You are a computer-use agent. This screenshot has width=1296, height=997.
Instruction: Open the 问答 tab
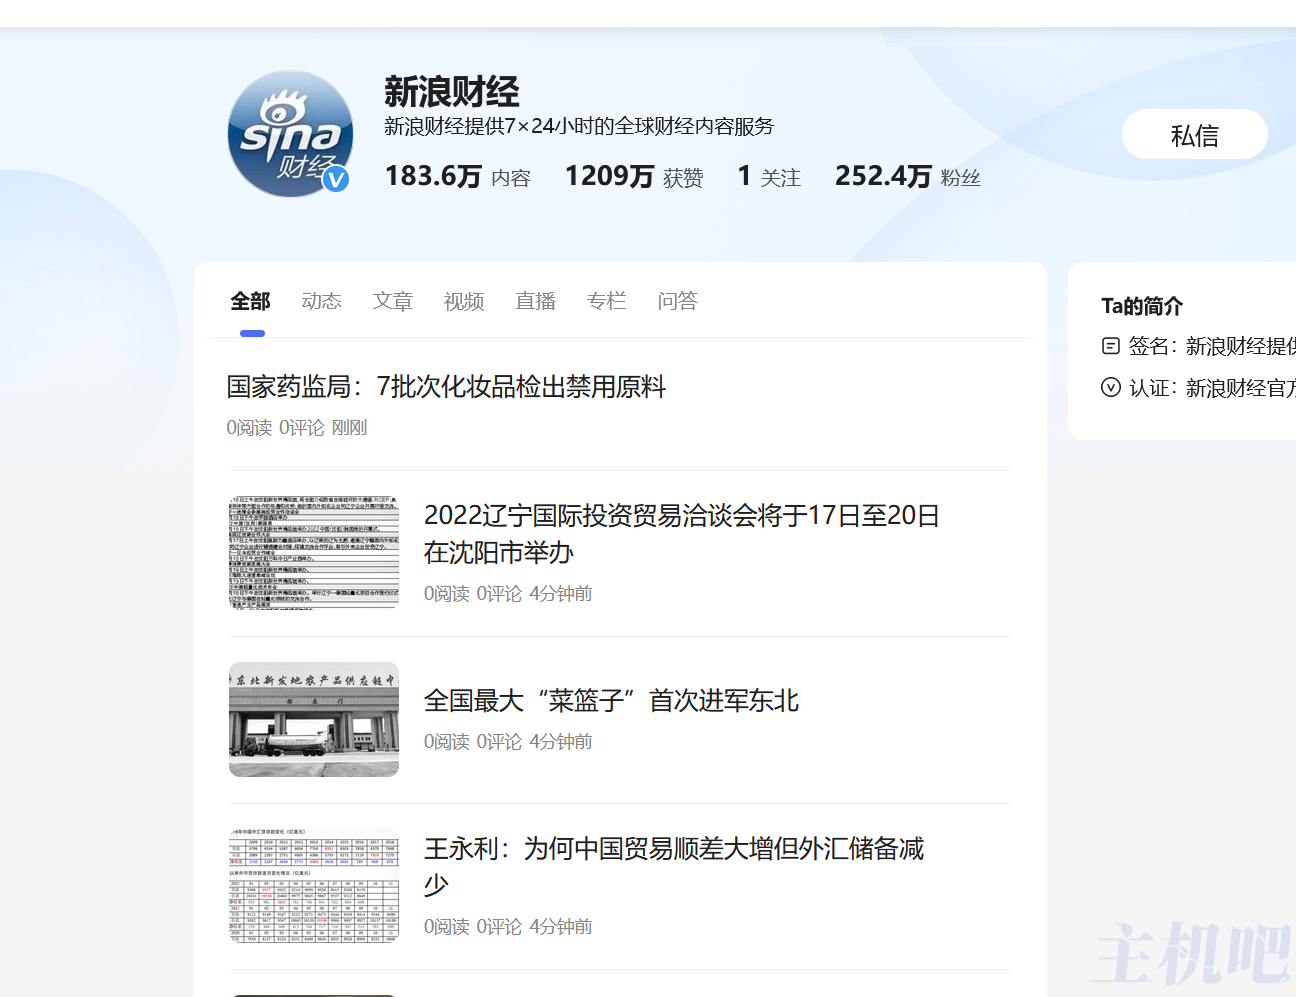pyautogui.click(x=678, y=301)
